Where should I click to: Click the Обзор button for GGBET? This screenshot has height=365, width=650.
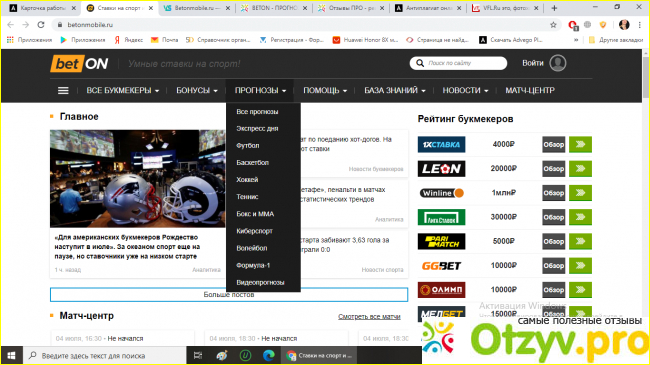(554, 265)
